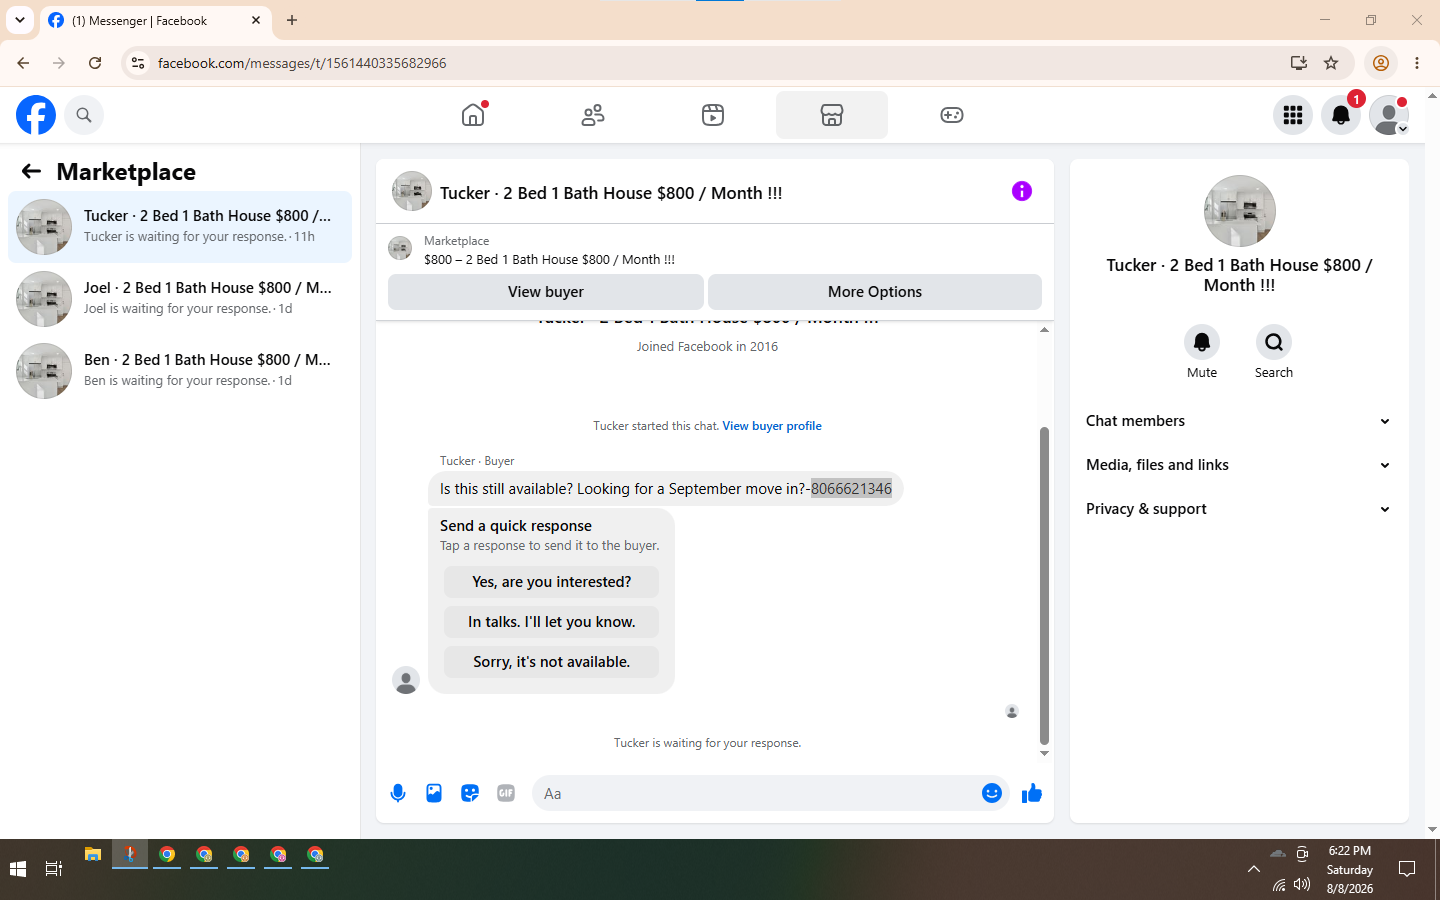This screenshot has width=1440, height=900.
Task: Expand Media, files and links section
Action: coord(1239,465)
